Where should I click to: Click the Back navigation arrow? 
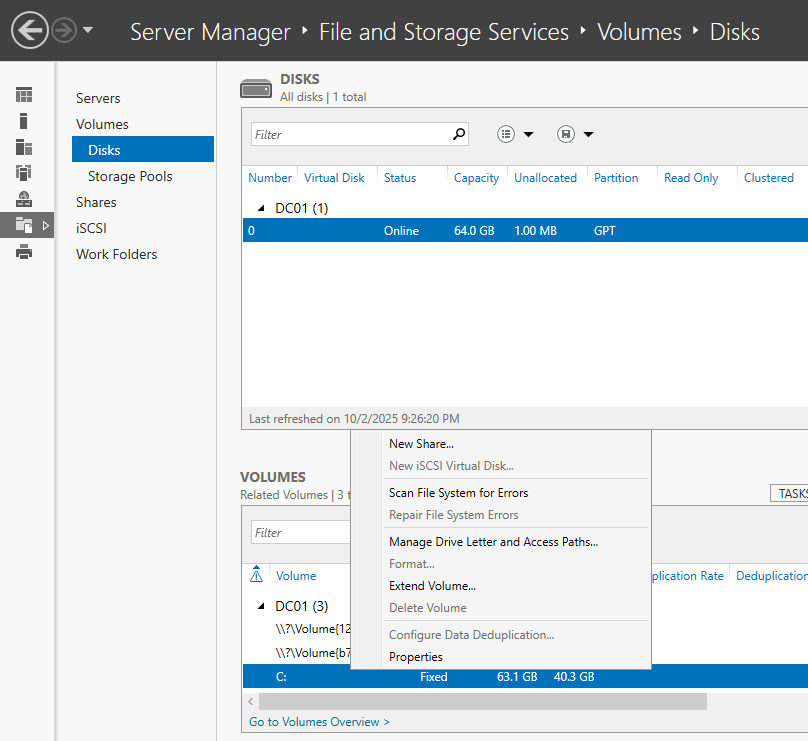30,31
